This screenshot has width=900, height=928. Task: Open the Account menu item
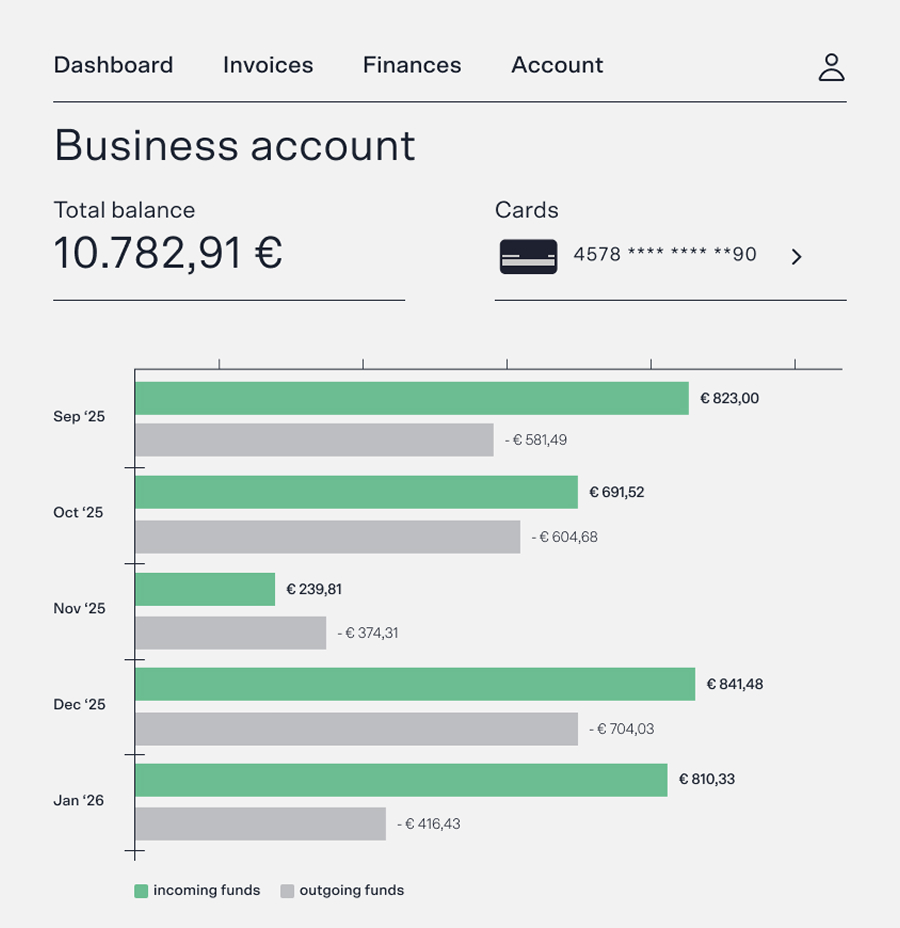click(557, 65)
